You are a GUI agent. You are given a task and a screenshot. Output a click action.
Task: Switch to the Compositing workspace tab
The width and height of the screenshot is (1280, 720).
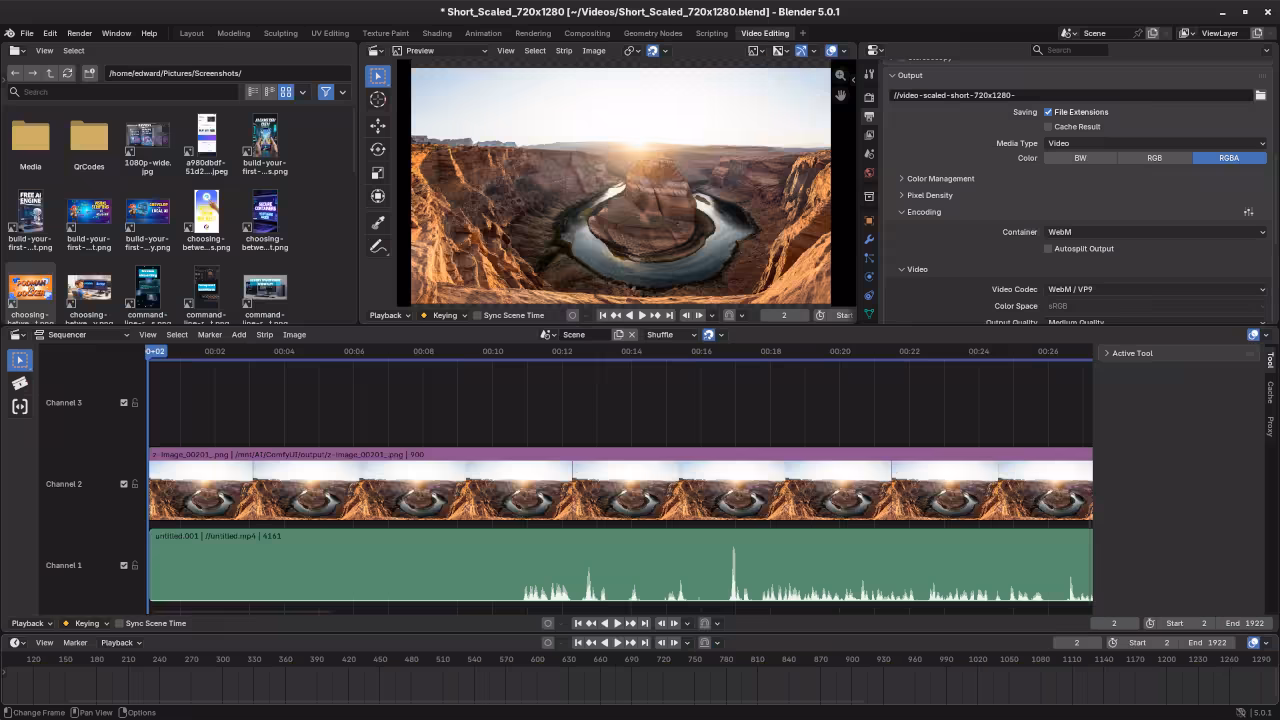click(587, 33)
